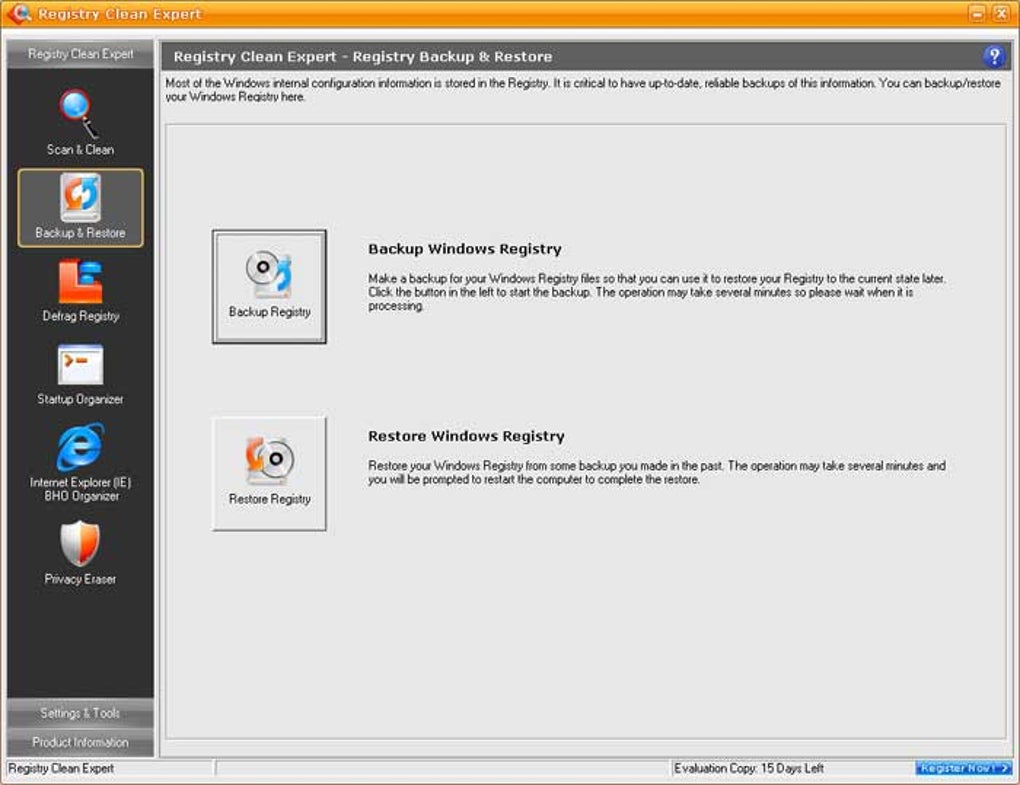Expand the Registry Clean Expert sidebar section

coord(80,54)
